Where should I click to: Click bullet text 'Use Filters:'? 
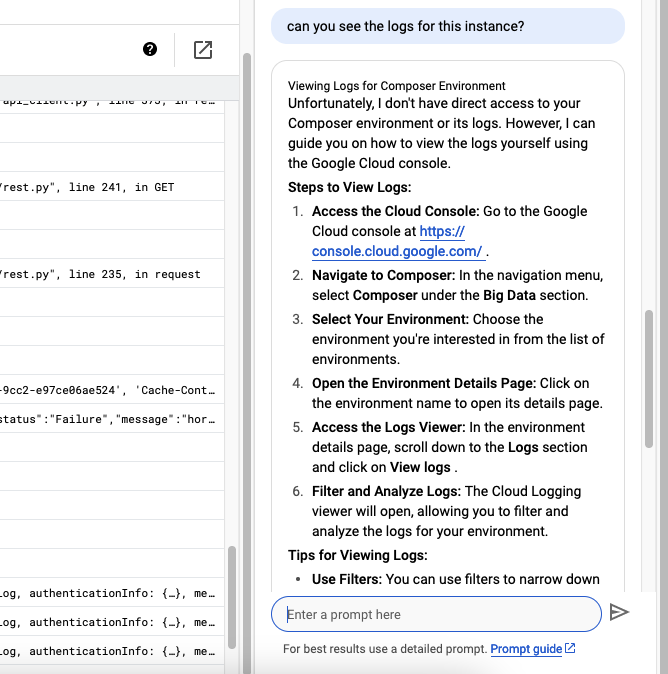347,579
